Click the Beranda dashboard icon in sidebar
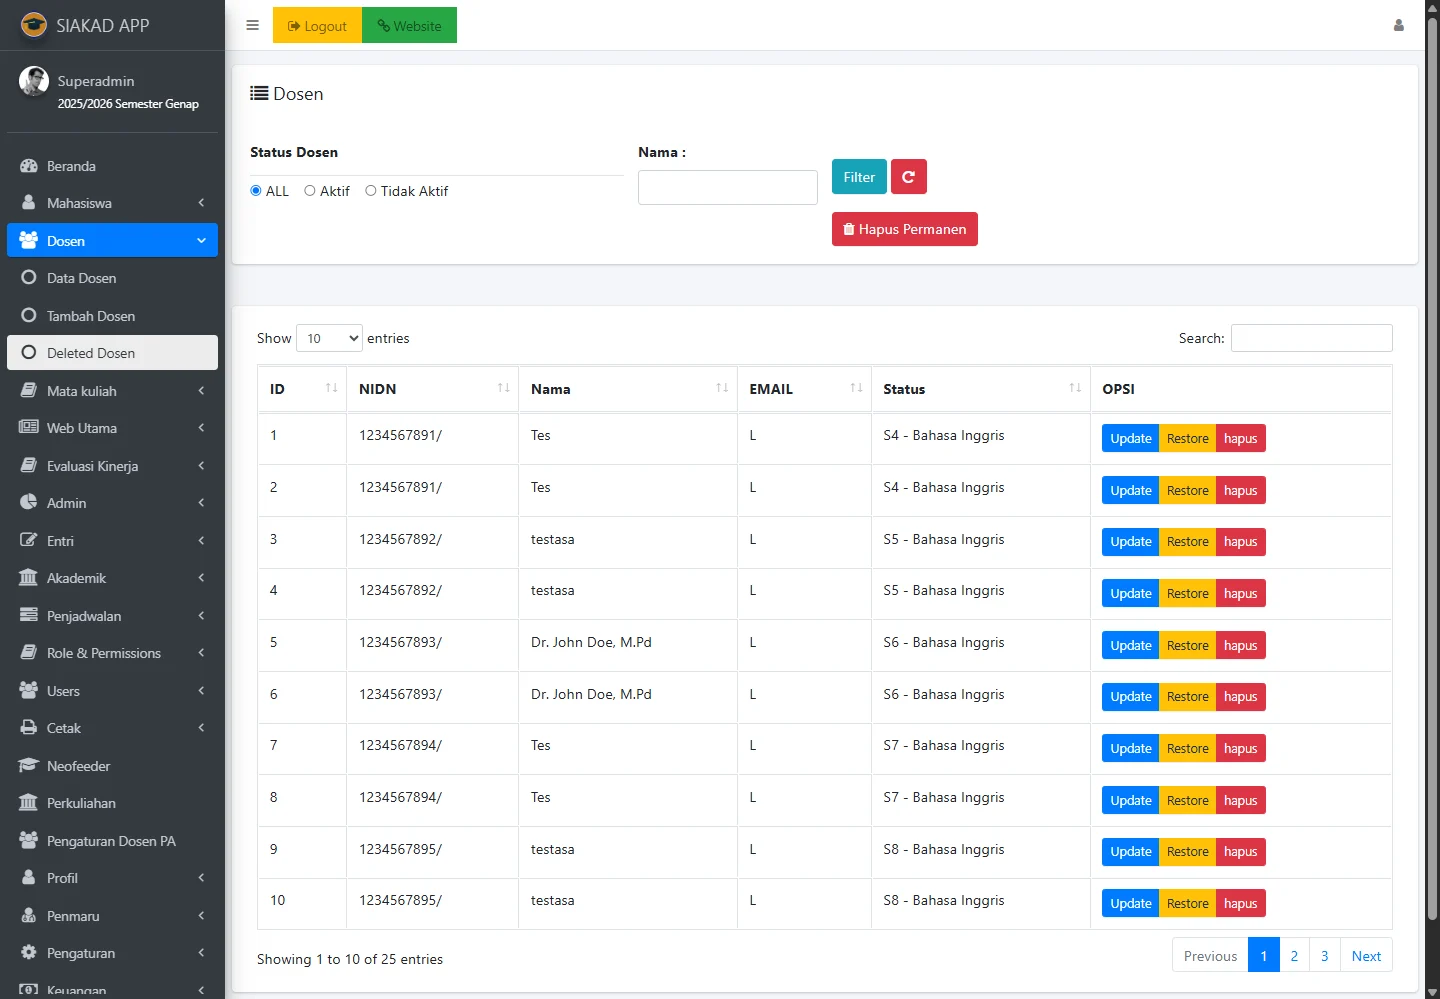Viewport: 1440px width, 999px height. (29, 166)
